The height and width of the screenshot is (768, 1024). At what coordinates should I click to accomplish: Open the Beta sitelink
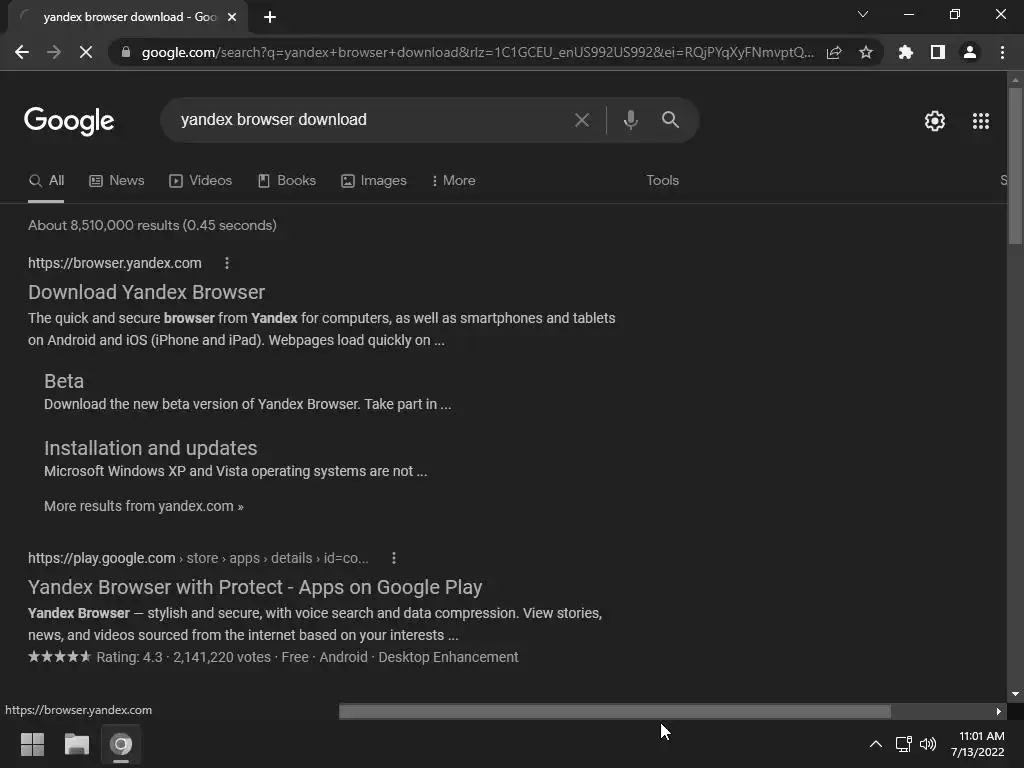click(x=64, y=381)
